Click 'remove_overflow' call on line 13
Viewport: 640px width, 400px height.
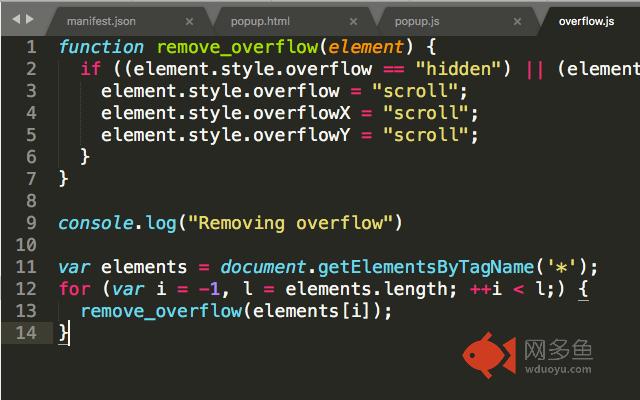tap(161, 311)
